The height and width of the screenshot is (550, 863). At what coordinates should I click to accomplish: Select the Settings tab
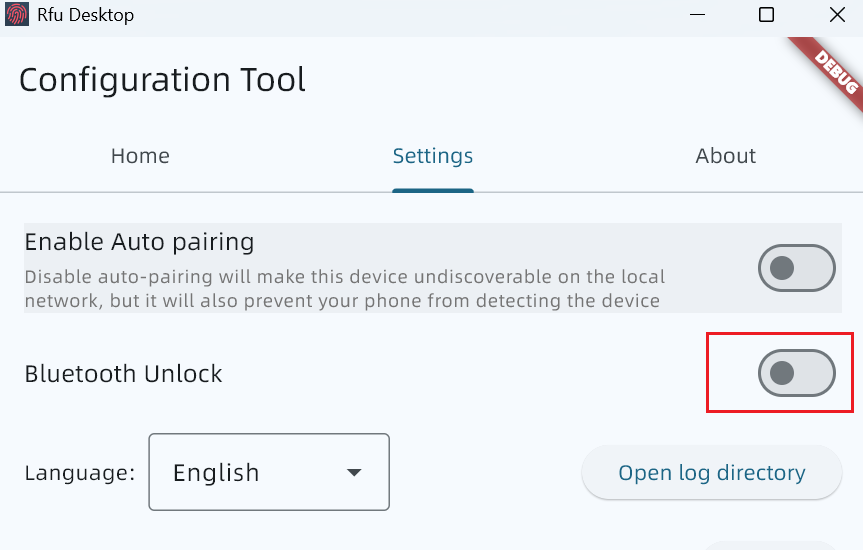click(433, 156)
